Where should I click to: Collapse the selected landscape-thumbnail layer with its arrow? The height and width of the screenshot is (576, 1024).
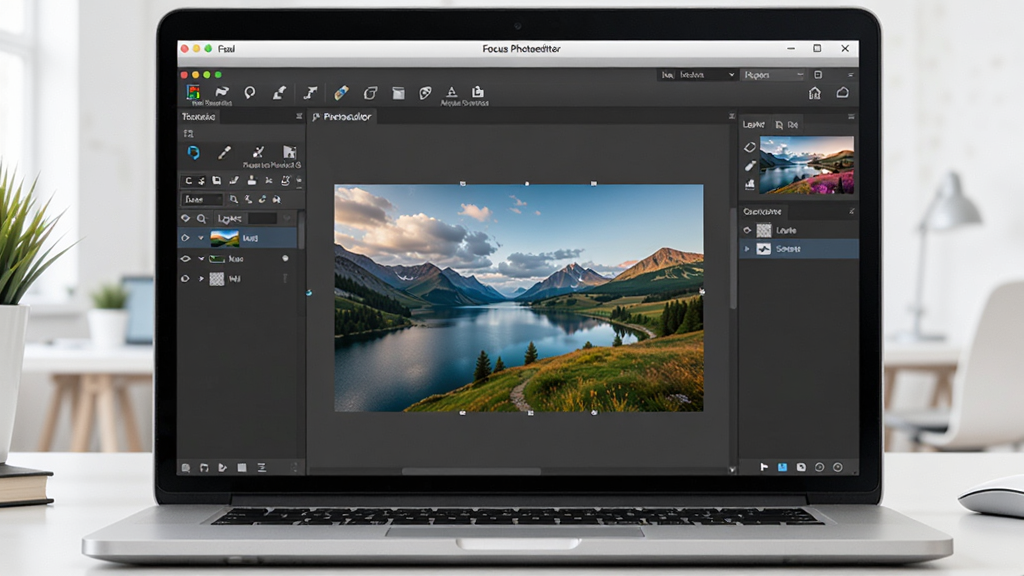(x=201, y=238)
